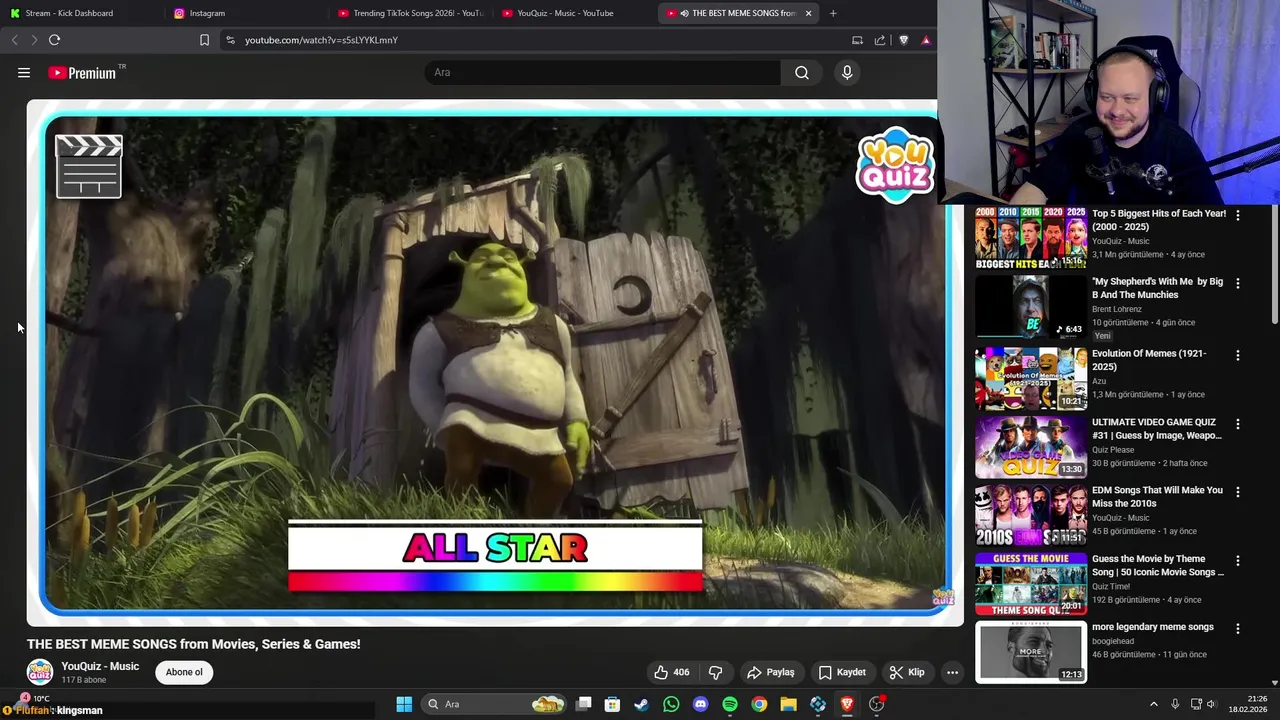This screenshot has height=720, width=1280.
Task: Open Task View on the taskbar
Action: pyautogui.click(x=584, y=704)
